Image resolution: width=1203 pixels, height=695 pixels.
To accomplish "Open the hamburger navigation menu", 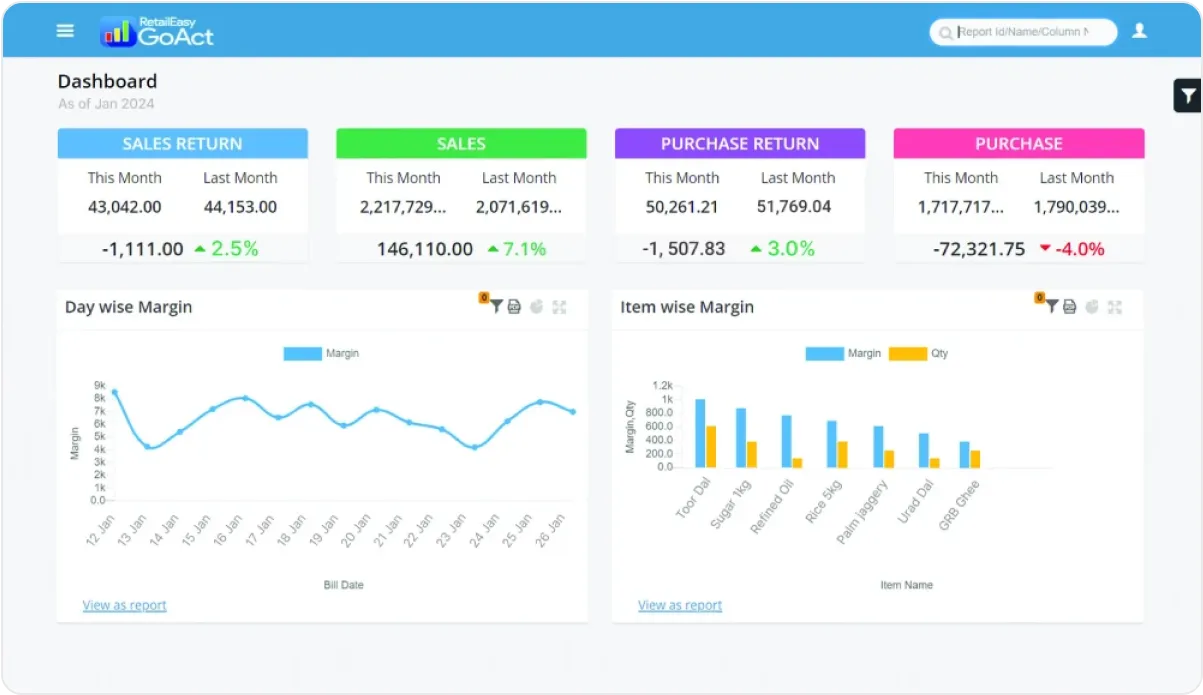I will coord(65,30).
